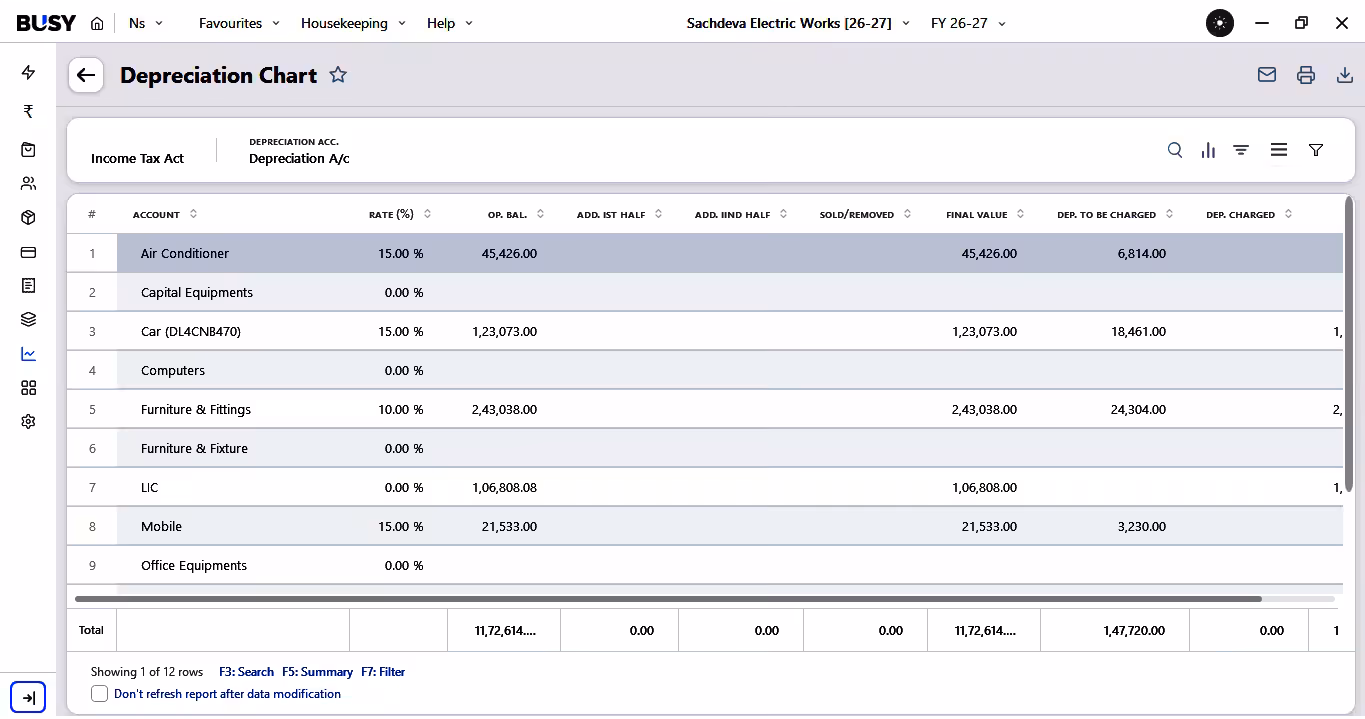1365x719 pixels.
Task: Click the BUSY home icon
Action: click(97, 23)
